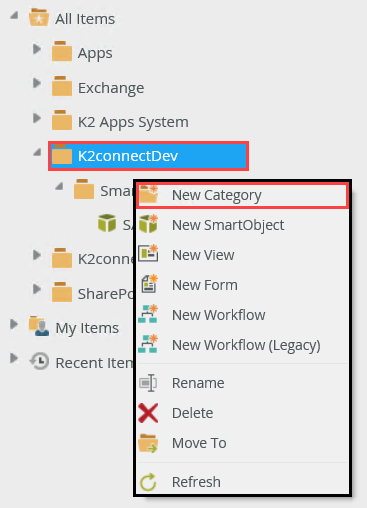The image size is (367, 508).
Task: Click the Rename text-cursor icon
Action: coord(148,383)
